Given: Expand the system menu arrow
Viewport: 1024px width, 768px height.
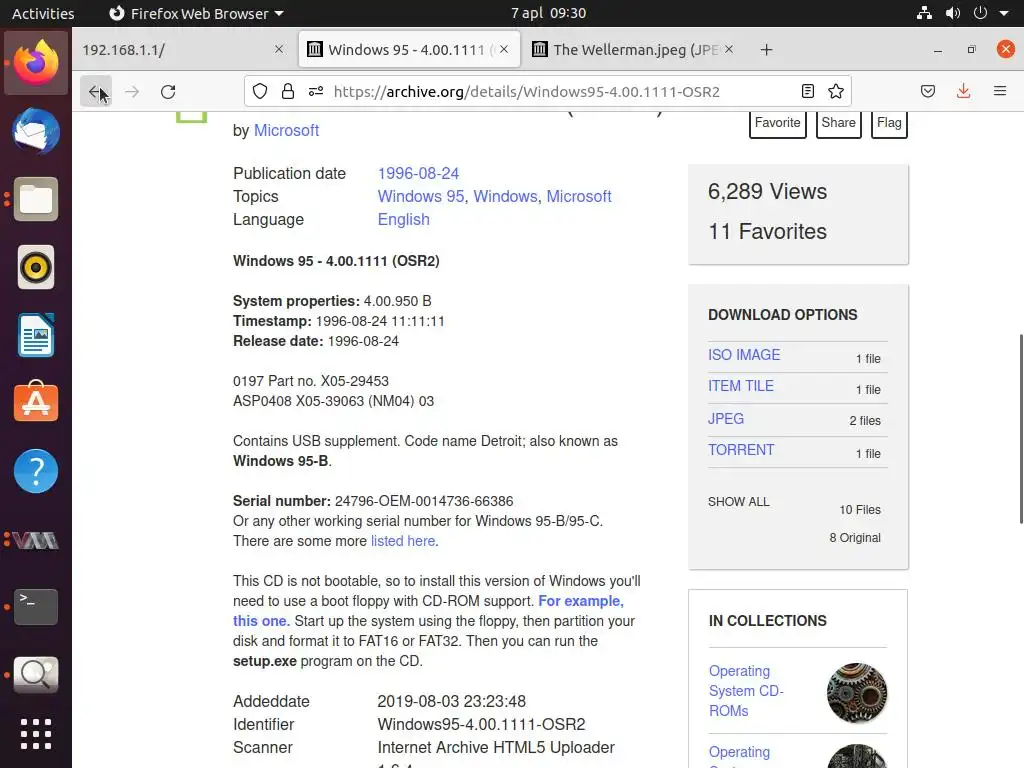Looking at the screenshot, I should point(1004,13).
